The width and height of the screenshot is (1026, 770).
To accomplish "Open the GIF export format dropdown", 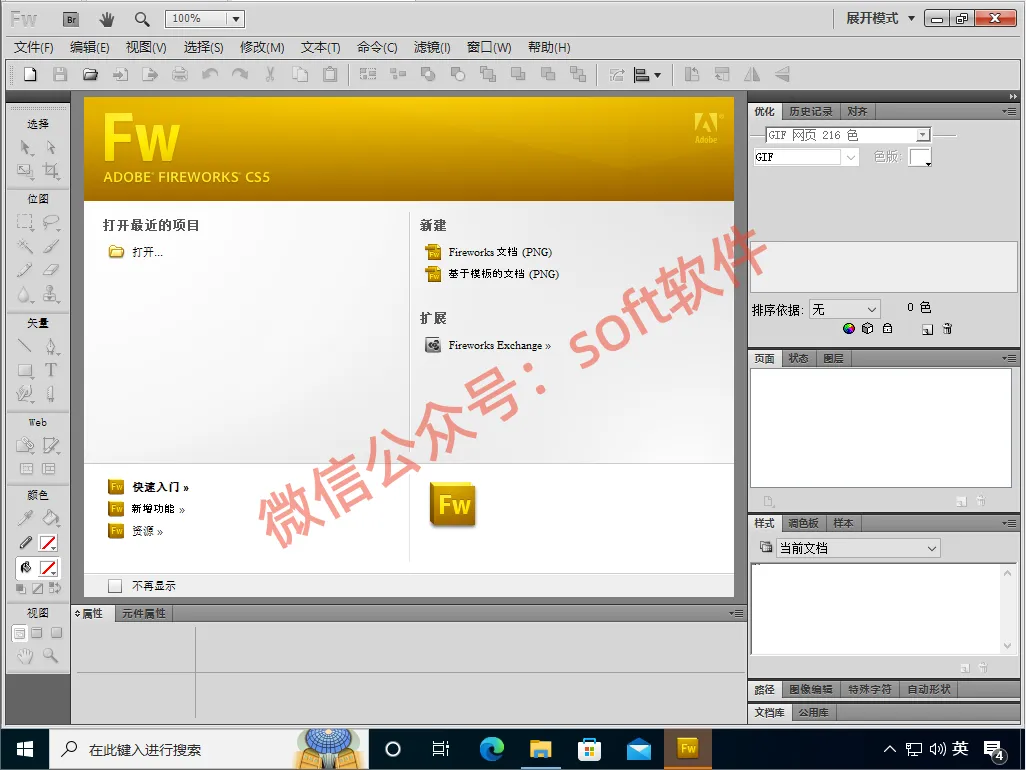I will click(850, 157).
